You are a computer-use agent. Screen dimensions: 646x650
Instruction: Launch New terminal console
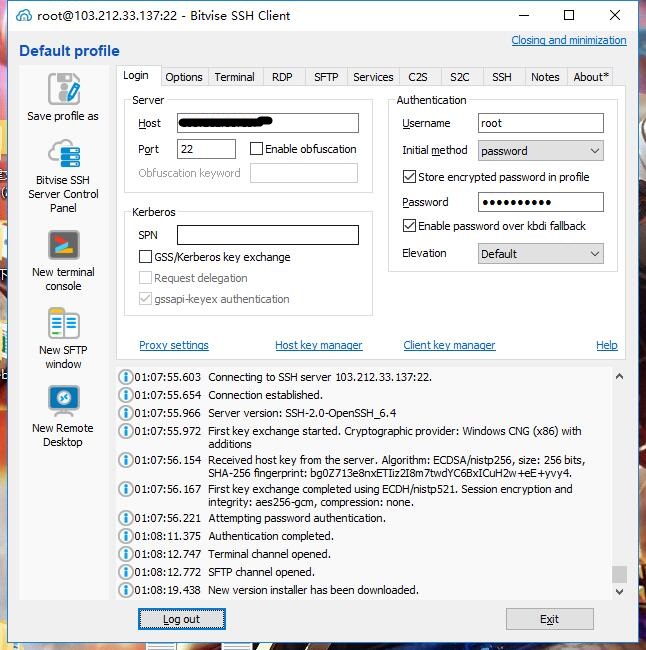point(63,246)
